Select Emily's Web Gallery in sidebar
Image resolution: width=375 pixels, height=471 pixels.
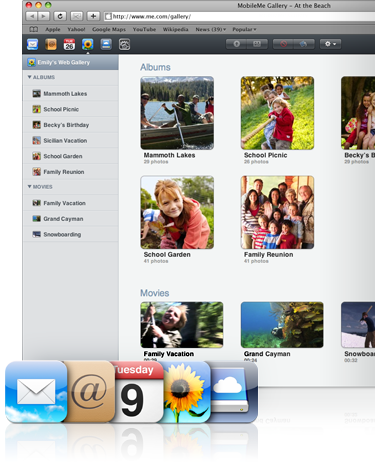[x=70, y=62]
